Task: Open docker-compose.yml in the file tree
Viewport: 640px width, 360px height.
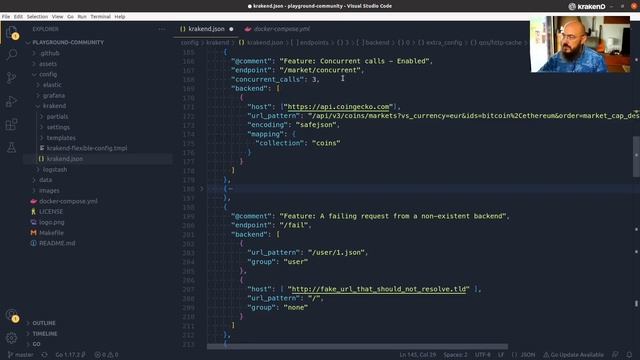Action: click(68, 201)
